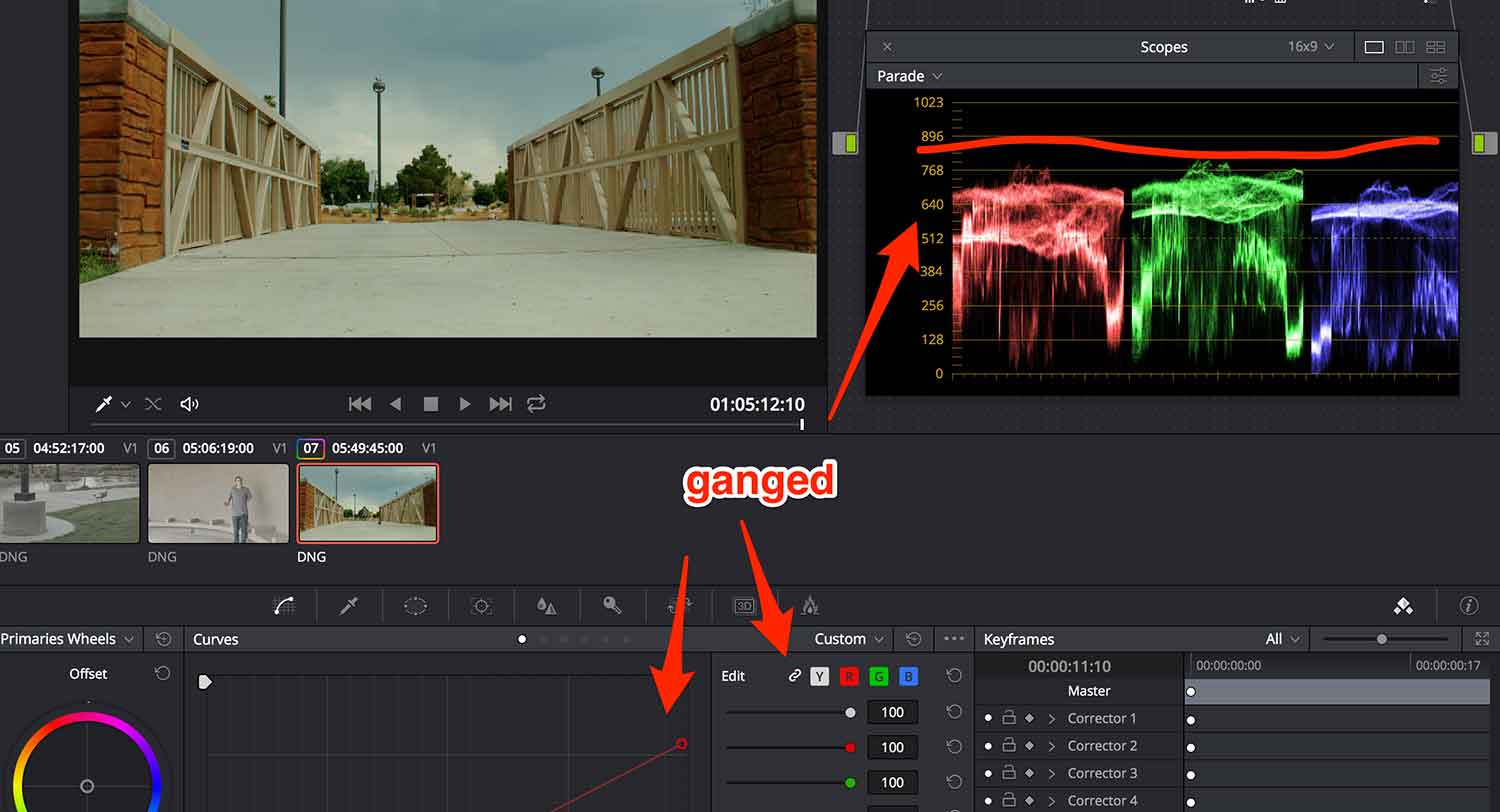Select clip 06 thumbnail at 05:06:19:00
The height and width of the screenshot is (812, 1500).
[x=218, y=503]
